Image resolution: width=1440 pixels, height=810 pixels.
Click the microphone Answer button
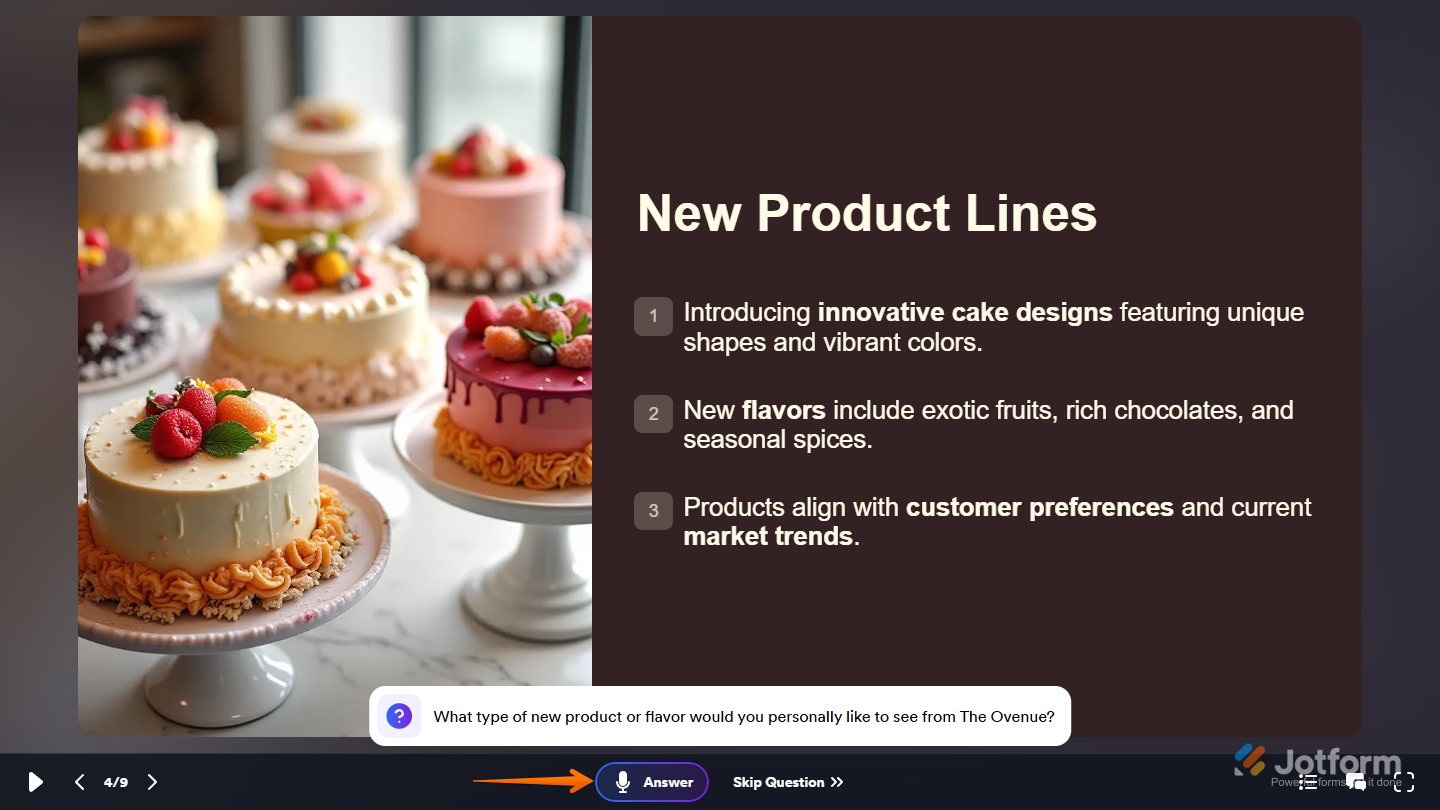point(652,782)
